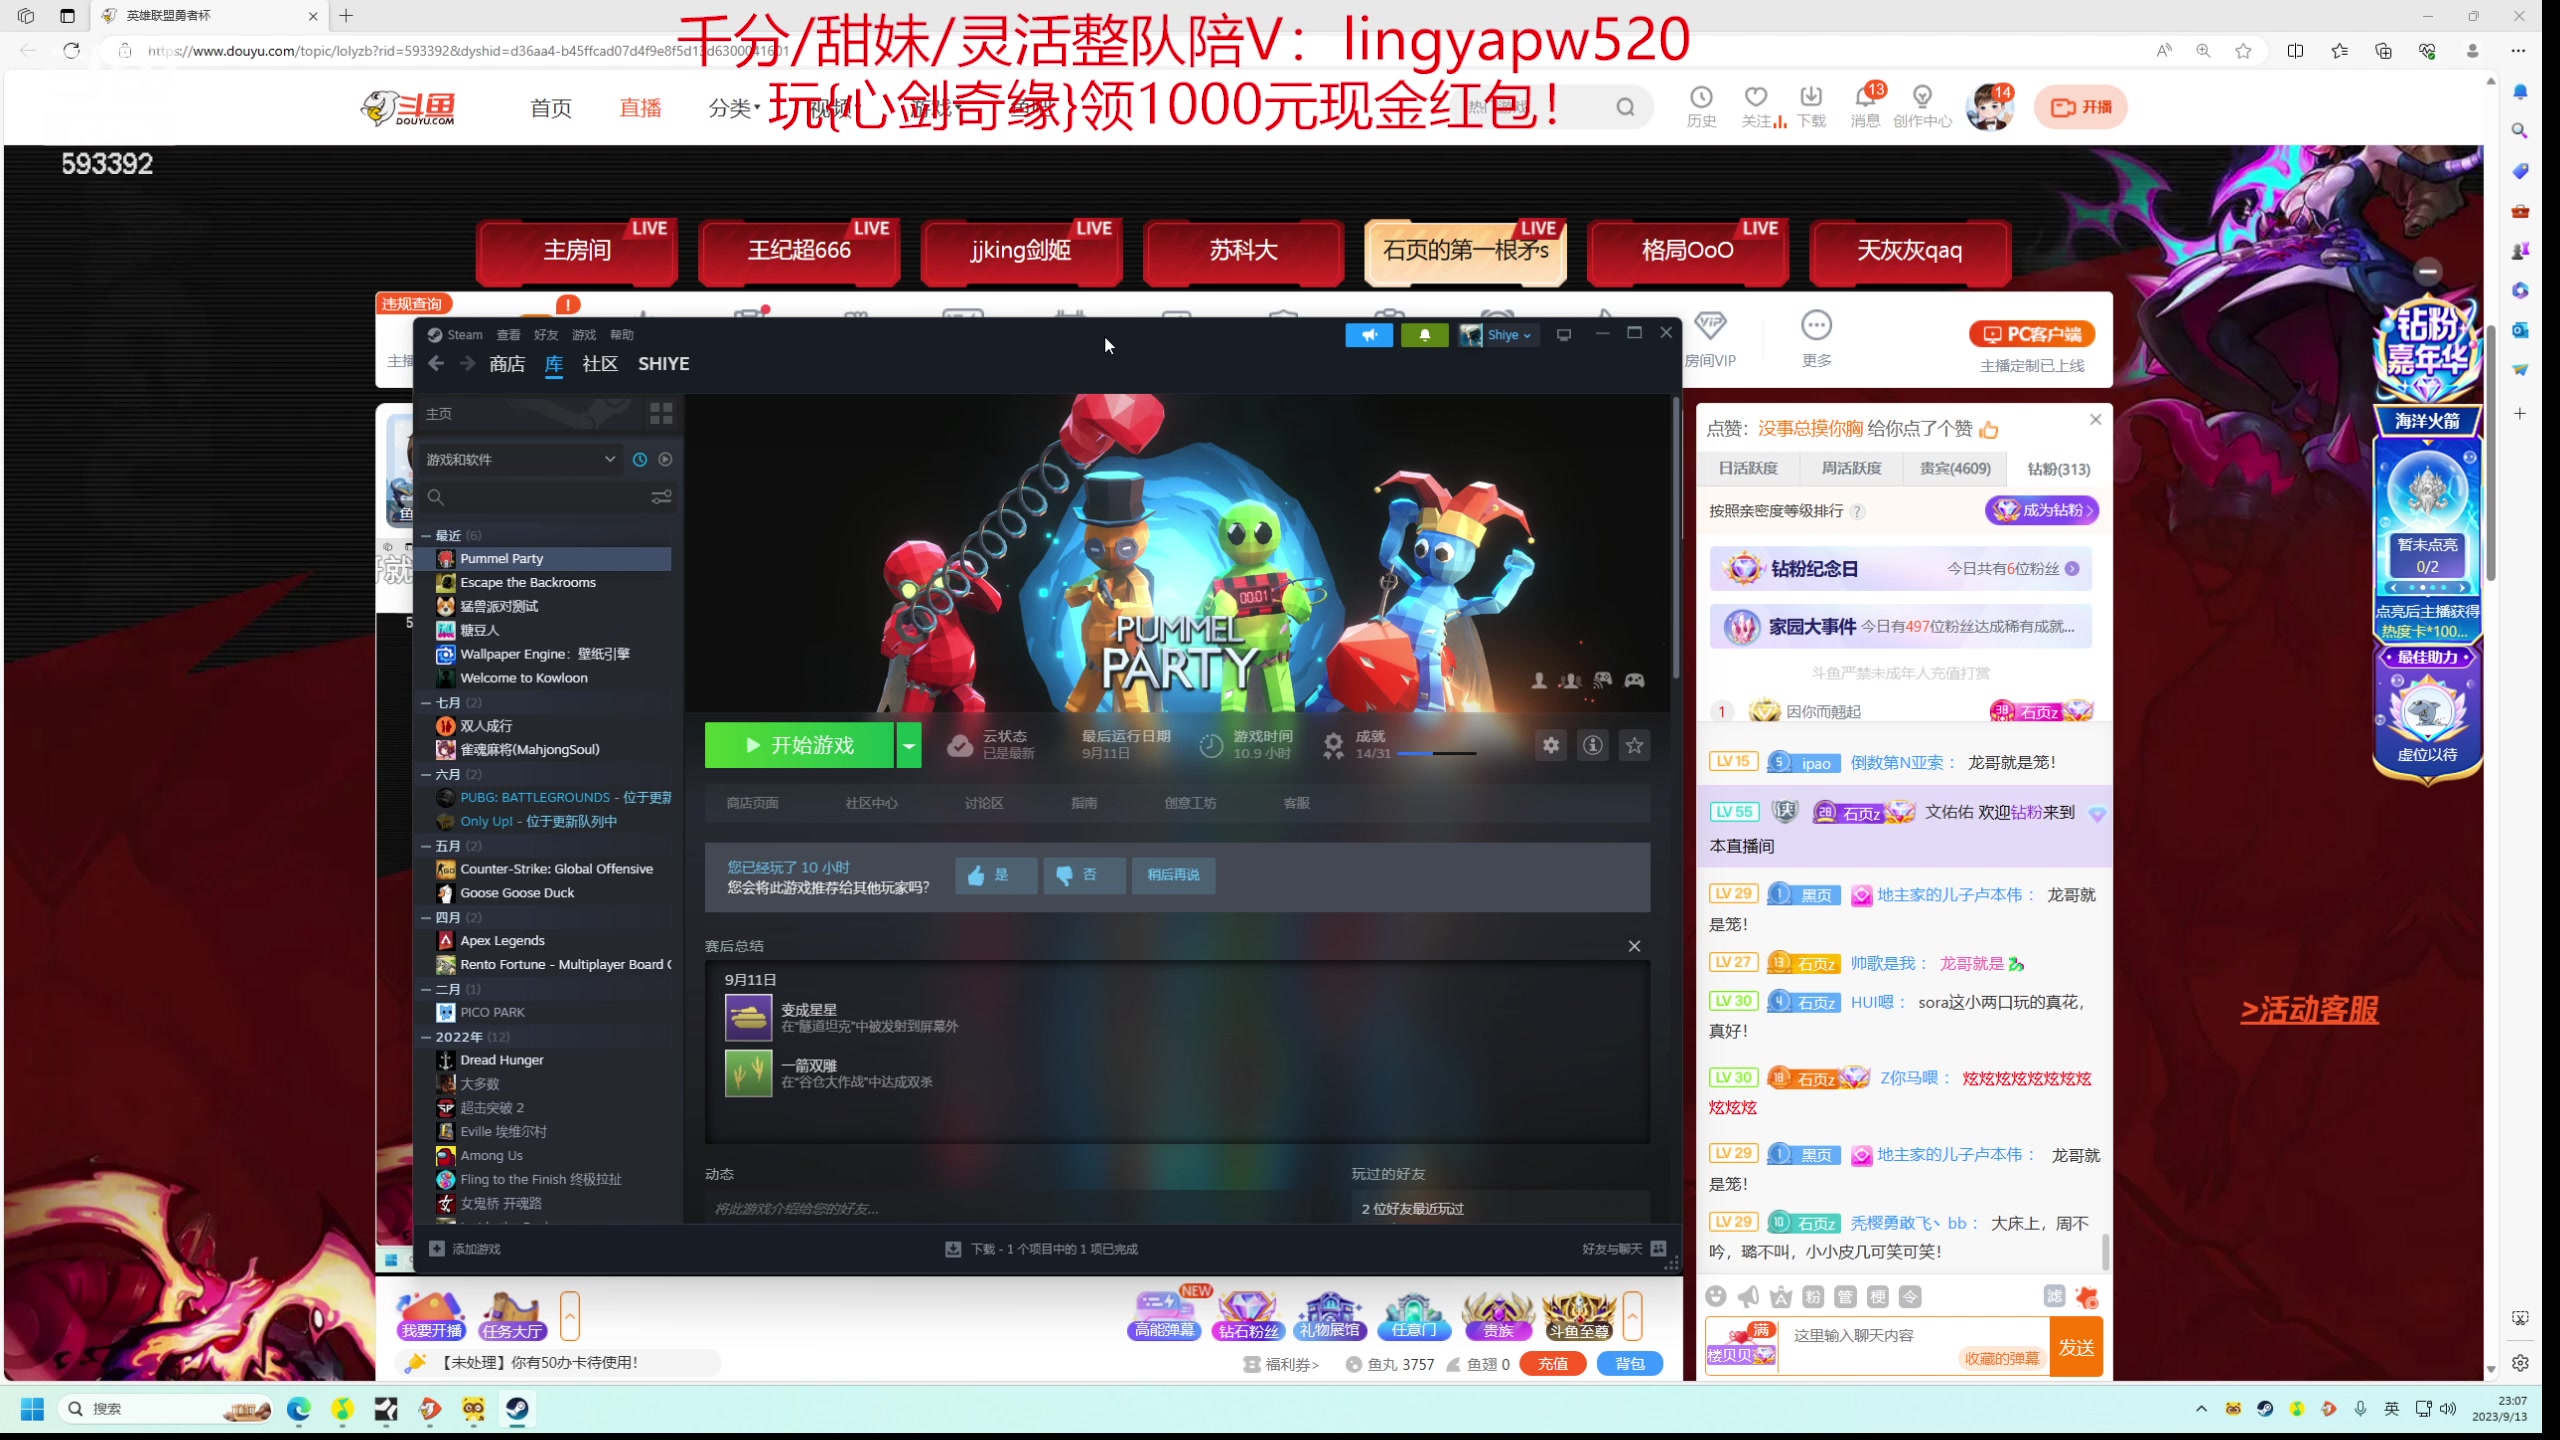Open advanced filter icon in library search
This screenshot has width=2560, height=1440.
click(661, 497)
